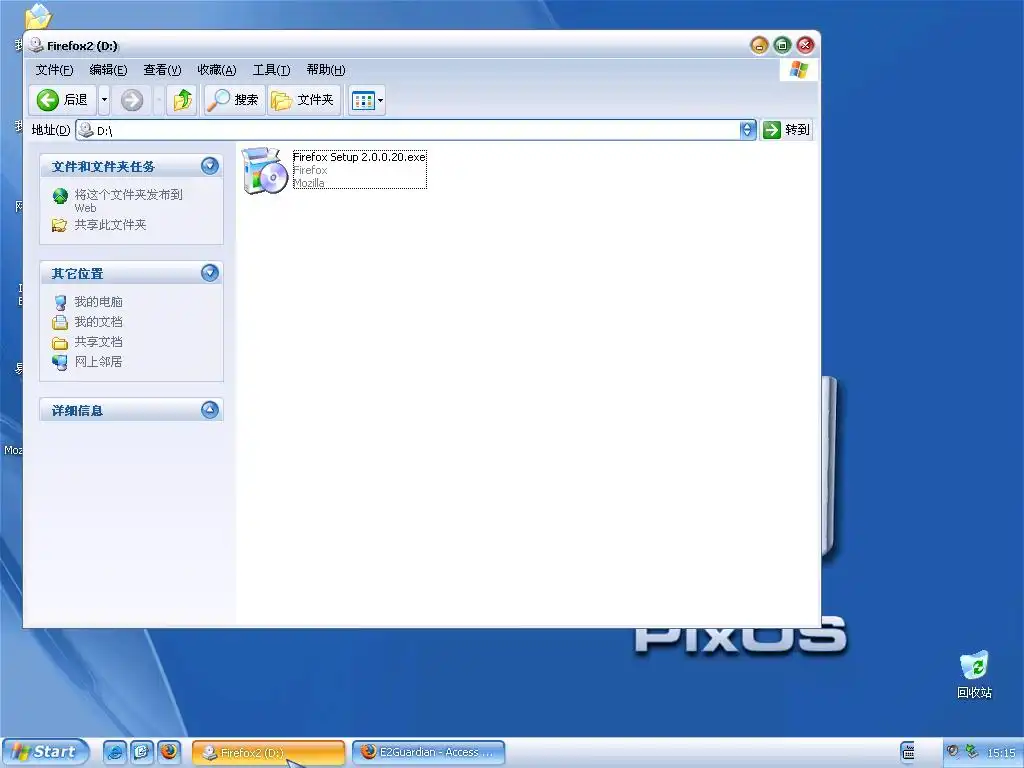Click the folder icon on desktop top-left

click(x=38, y=17)
